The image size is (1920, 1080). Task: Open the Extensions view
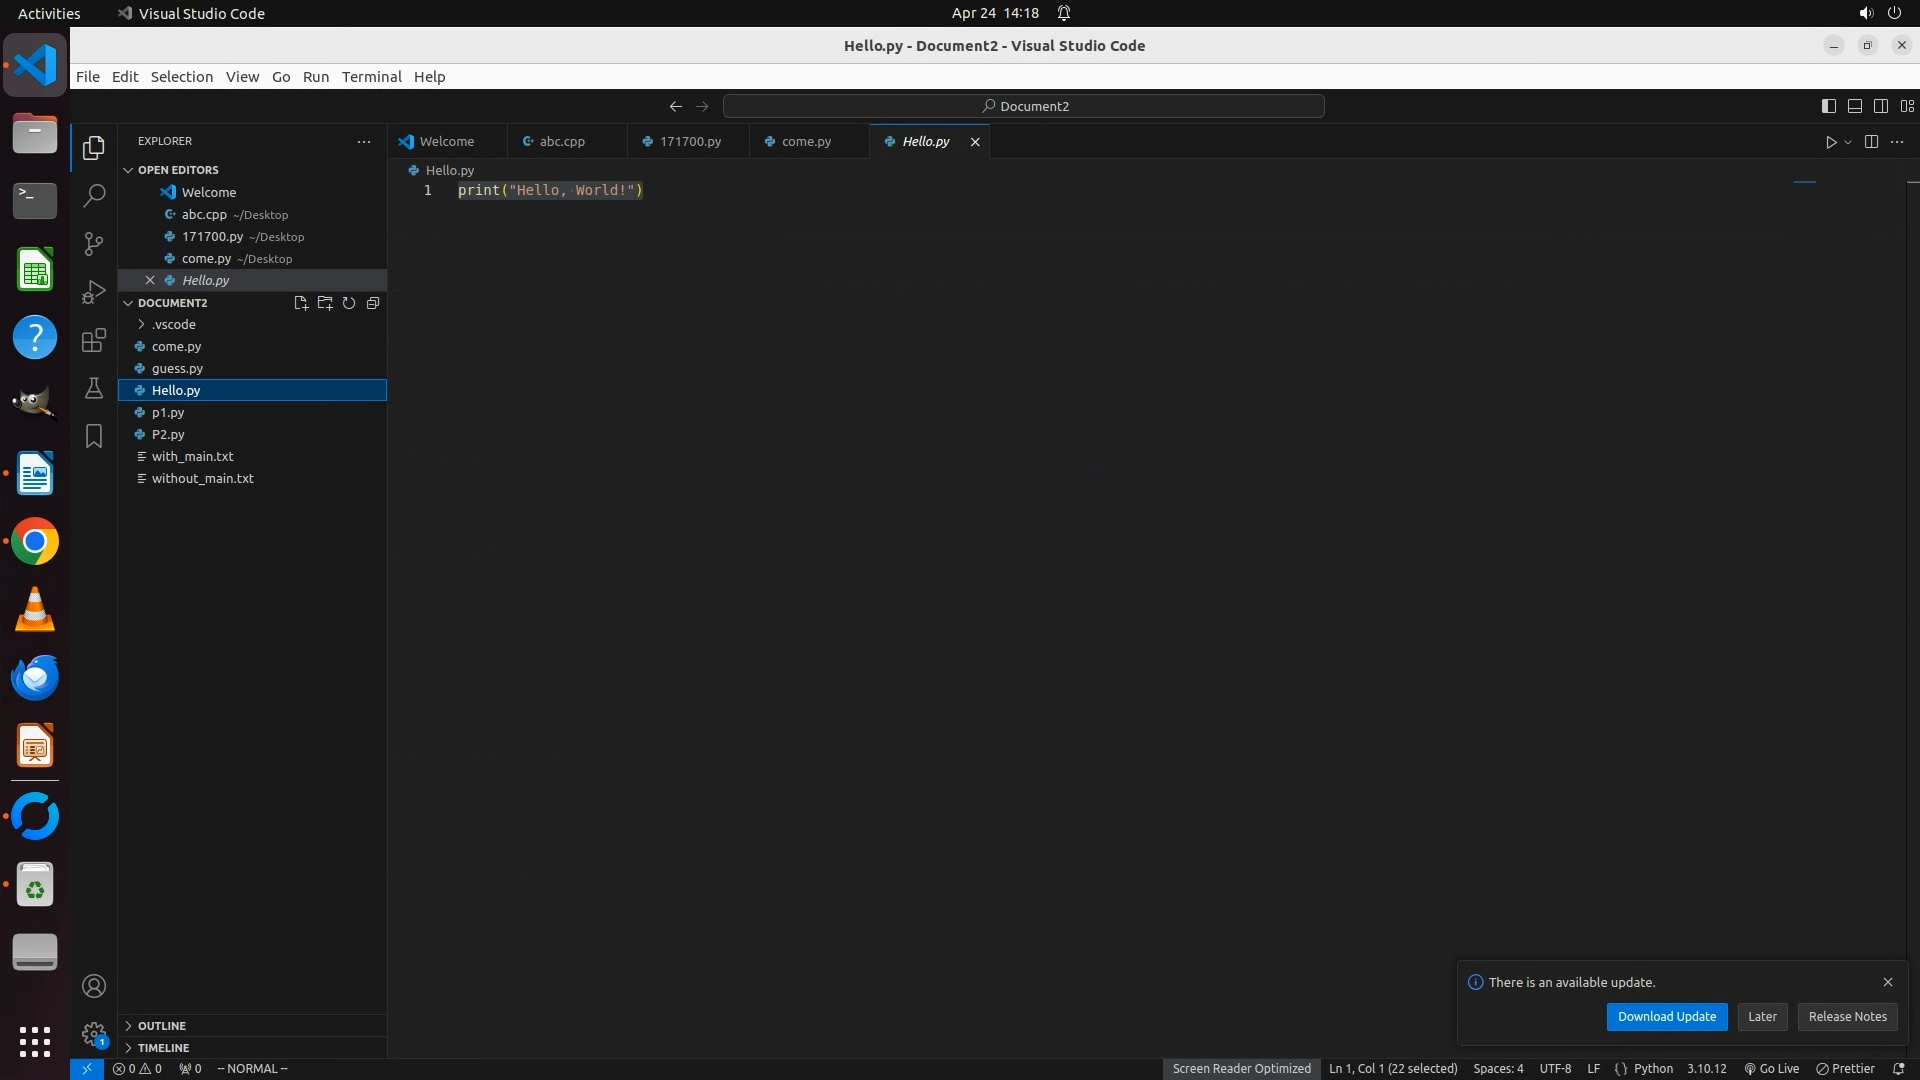[x=94, y=340]
